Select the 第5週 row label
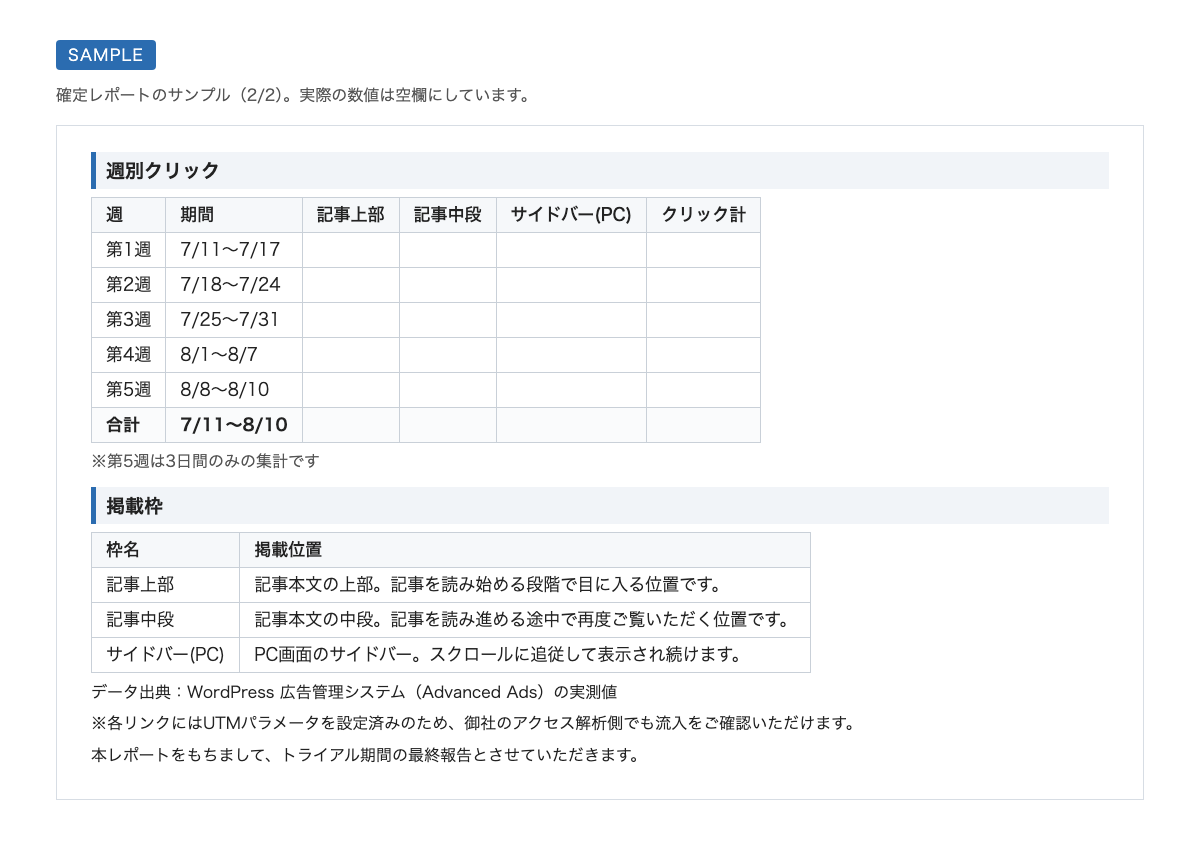This screenshot has height=844, width=1200. click(x=129, y=390)
